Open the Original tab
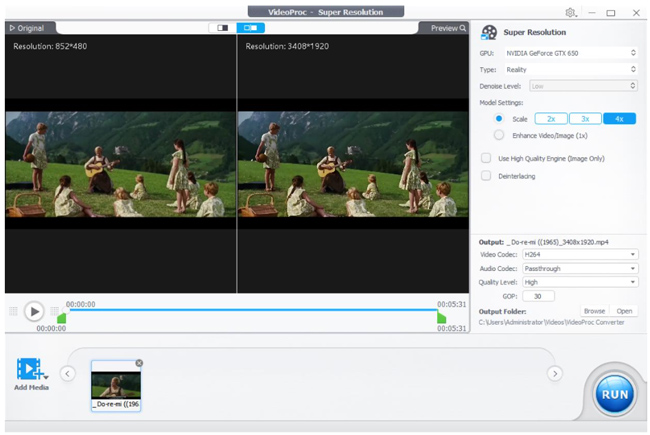The height and width of the screenshot is (435, 650). [27, 28]
